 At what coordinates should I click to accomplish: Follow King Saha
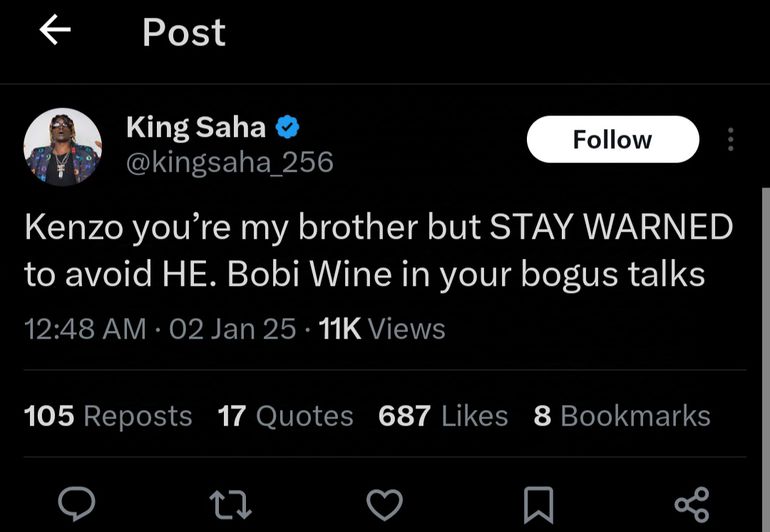[612, 139]
